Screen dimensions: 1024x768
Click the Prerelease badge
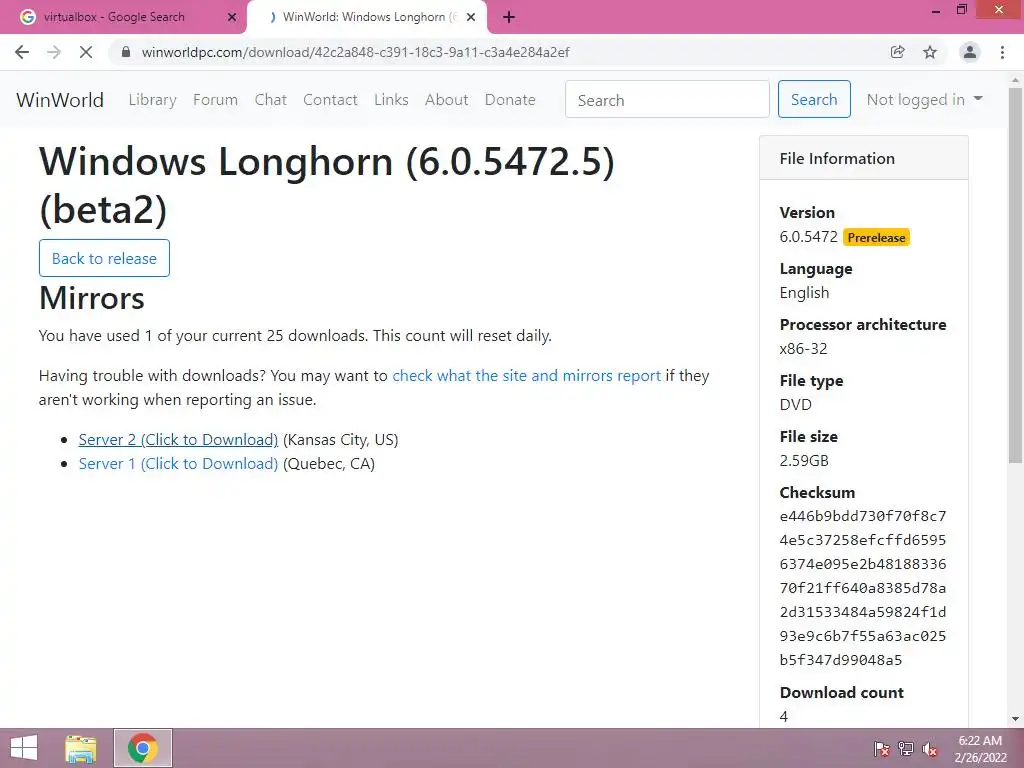pyautogui.click(x=876, y=238)
